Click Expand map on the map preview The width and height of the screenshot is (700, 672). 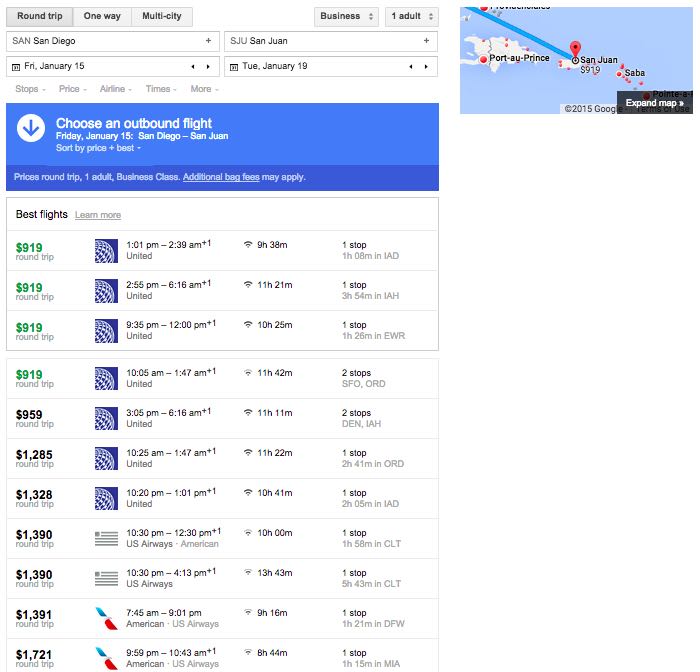(654, 103)
